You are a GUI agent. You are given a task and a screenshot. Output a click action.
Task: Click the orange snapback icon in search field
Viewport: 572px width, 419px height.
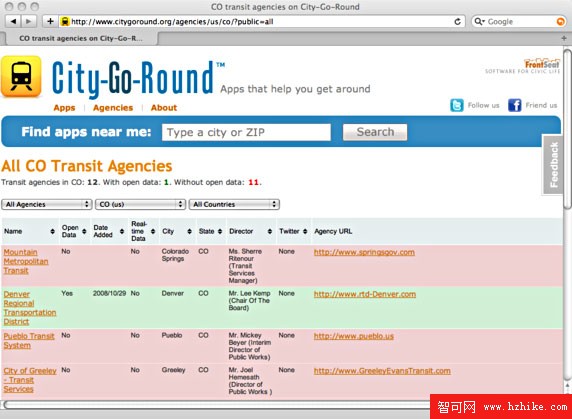point(560,22)
